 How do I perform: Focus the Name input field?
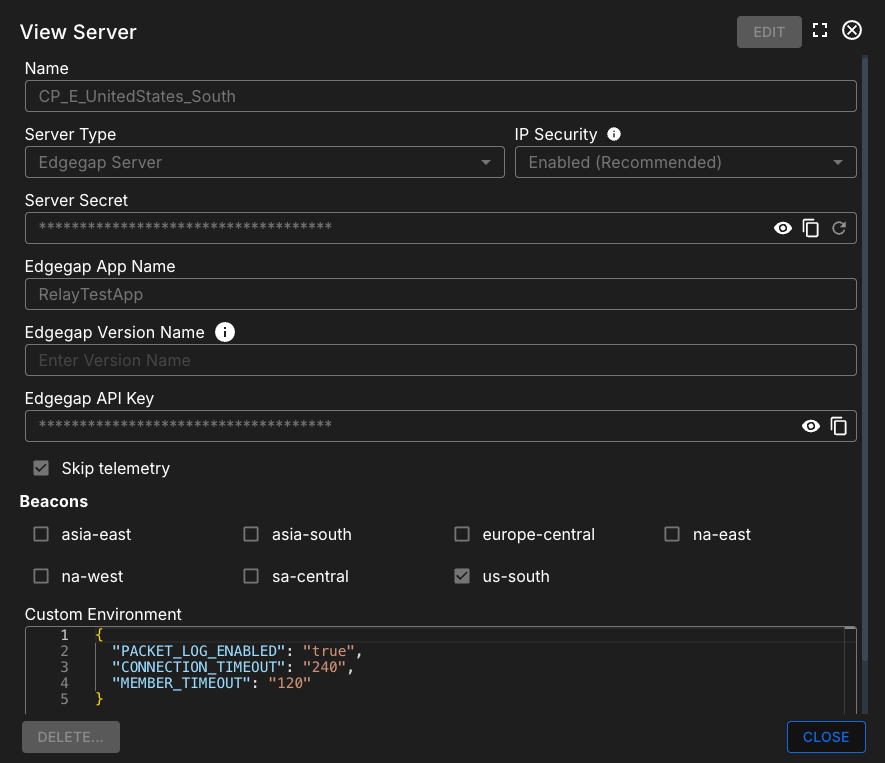[x=441, y=96]
